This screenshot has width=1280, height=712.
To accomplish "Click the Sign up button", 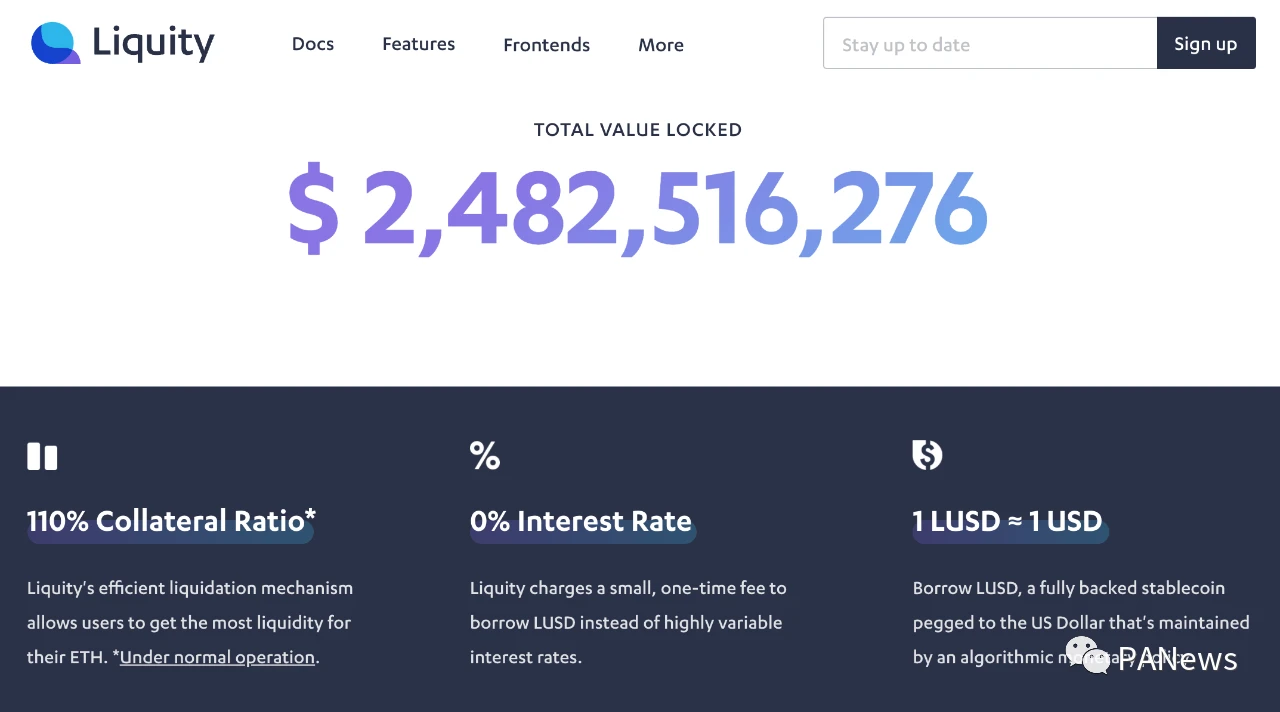I will point(1206,43).
